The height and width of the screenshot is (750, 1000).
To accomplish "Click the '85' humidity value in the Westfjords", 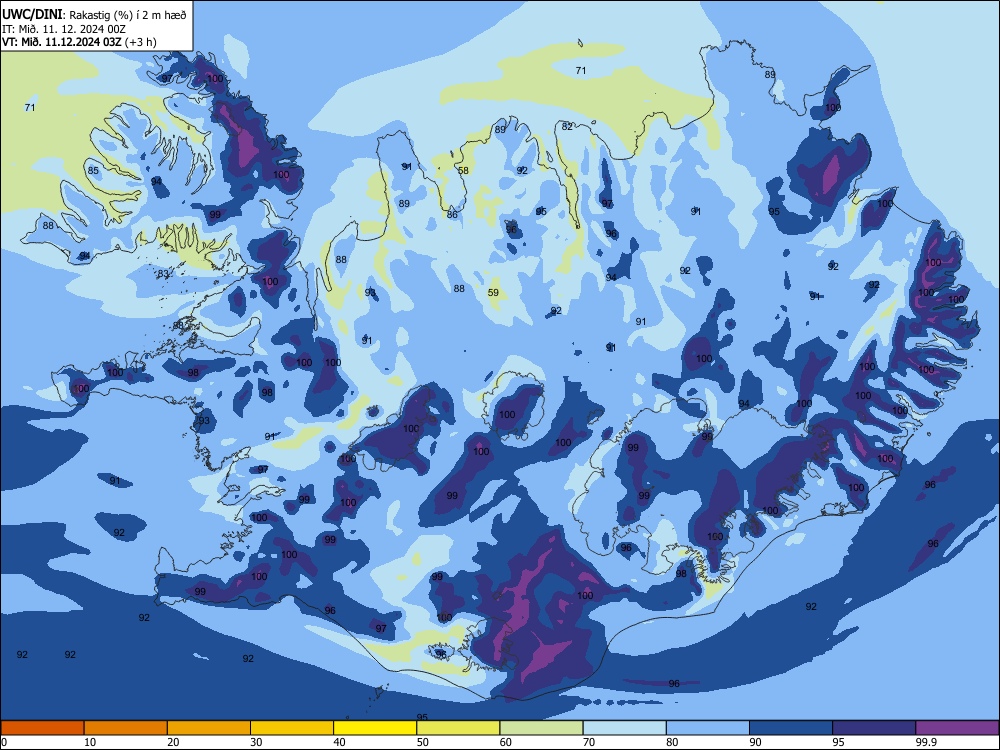I will pos(93,170).
